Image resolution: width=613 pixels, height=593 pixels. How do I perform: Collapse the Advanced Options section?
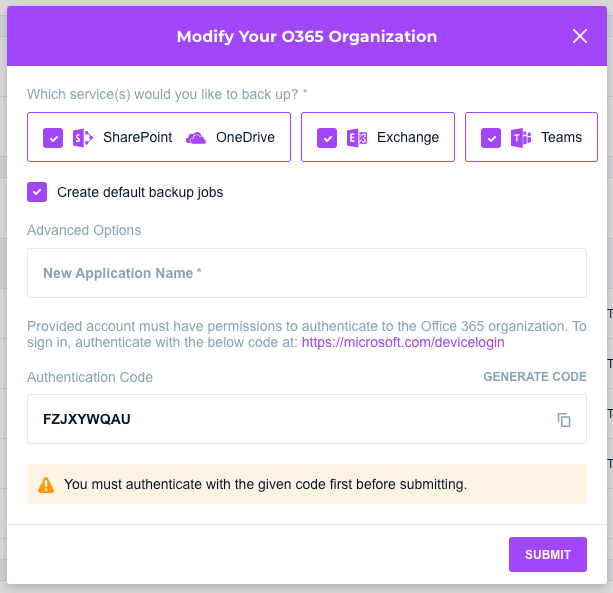coord(84,230)
